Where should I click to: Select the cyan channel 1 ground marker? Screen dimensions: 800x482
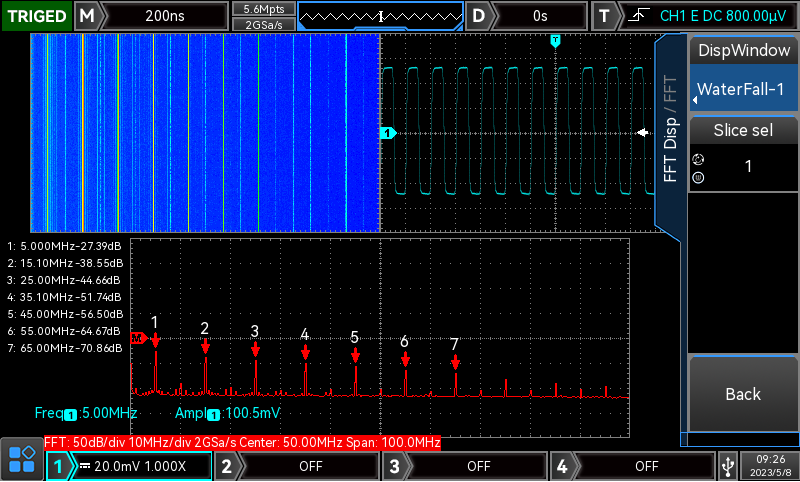(388, 133)
